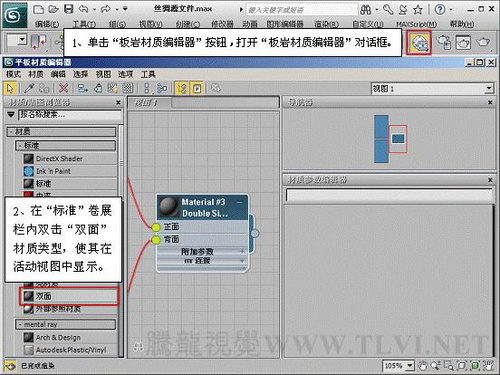Click the Move Children icon
This screenshot has width=500, height=375.
pyautogui.click(x=82, y=88)
